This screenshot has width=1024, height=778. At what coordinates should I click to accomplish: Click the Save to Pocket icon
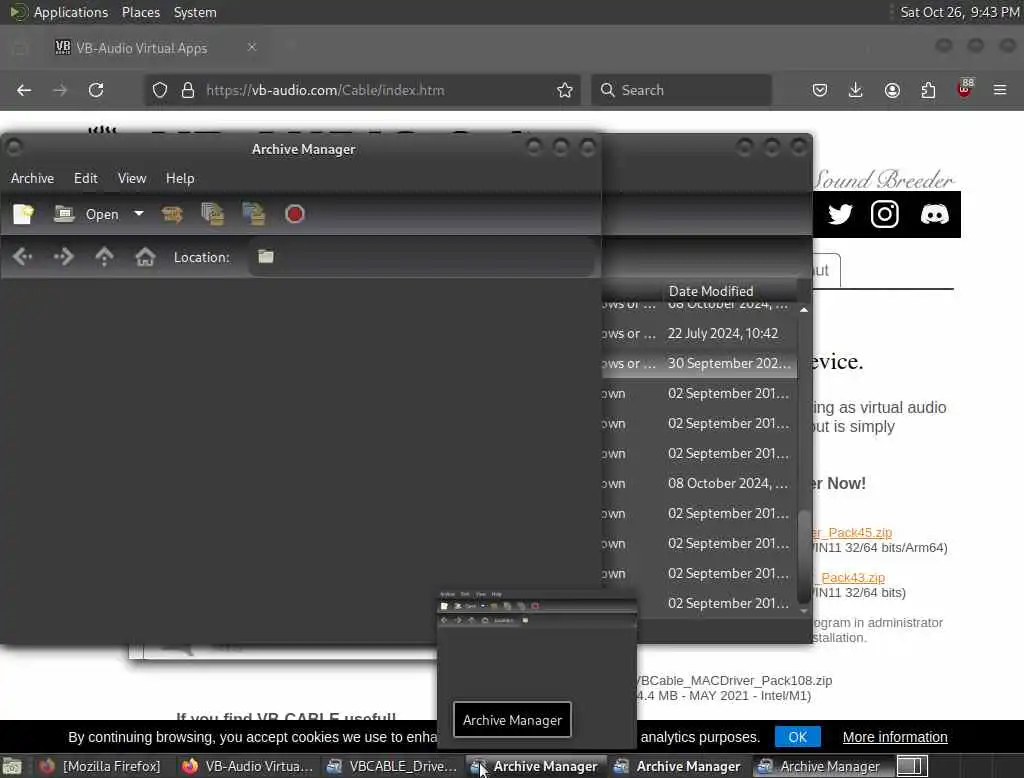click(x=820, y=90)
